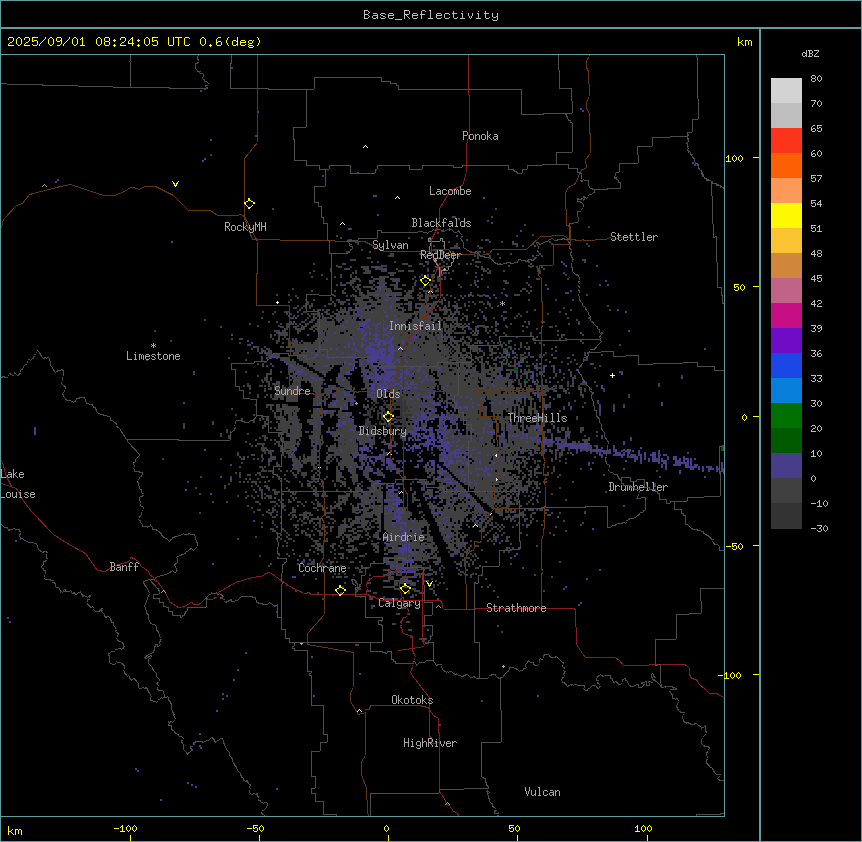Click the Lake Louise label
Screen dimensions: 862x842
(x=18, y=484)
